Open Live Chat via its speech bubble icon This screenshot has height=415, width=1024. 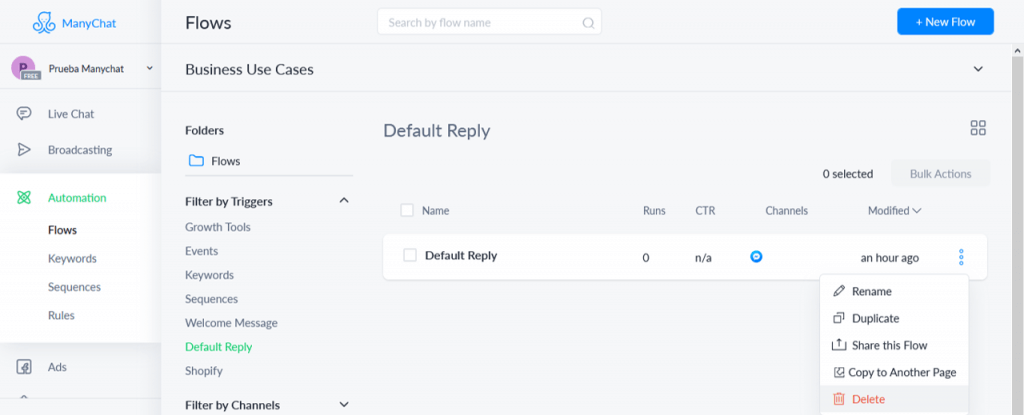pos(24,114)
